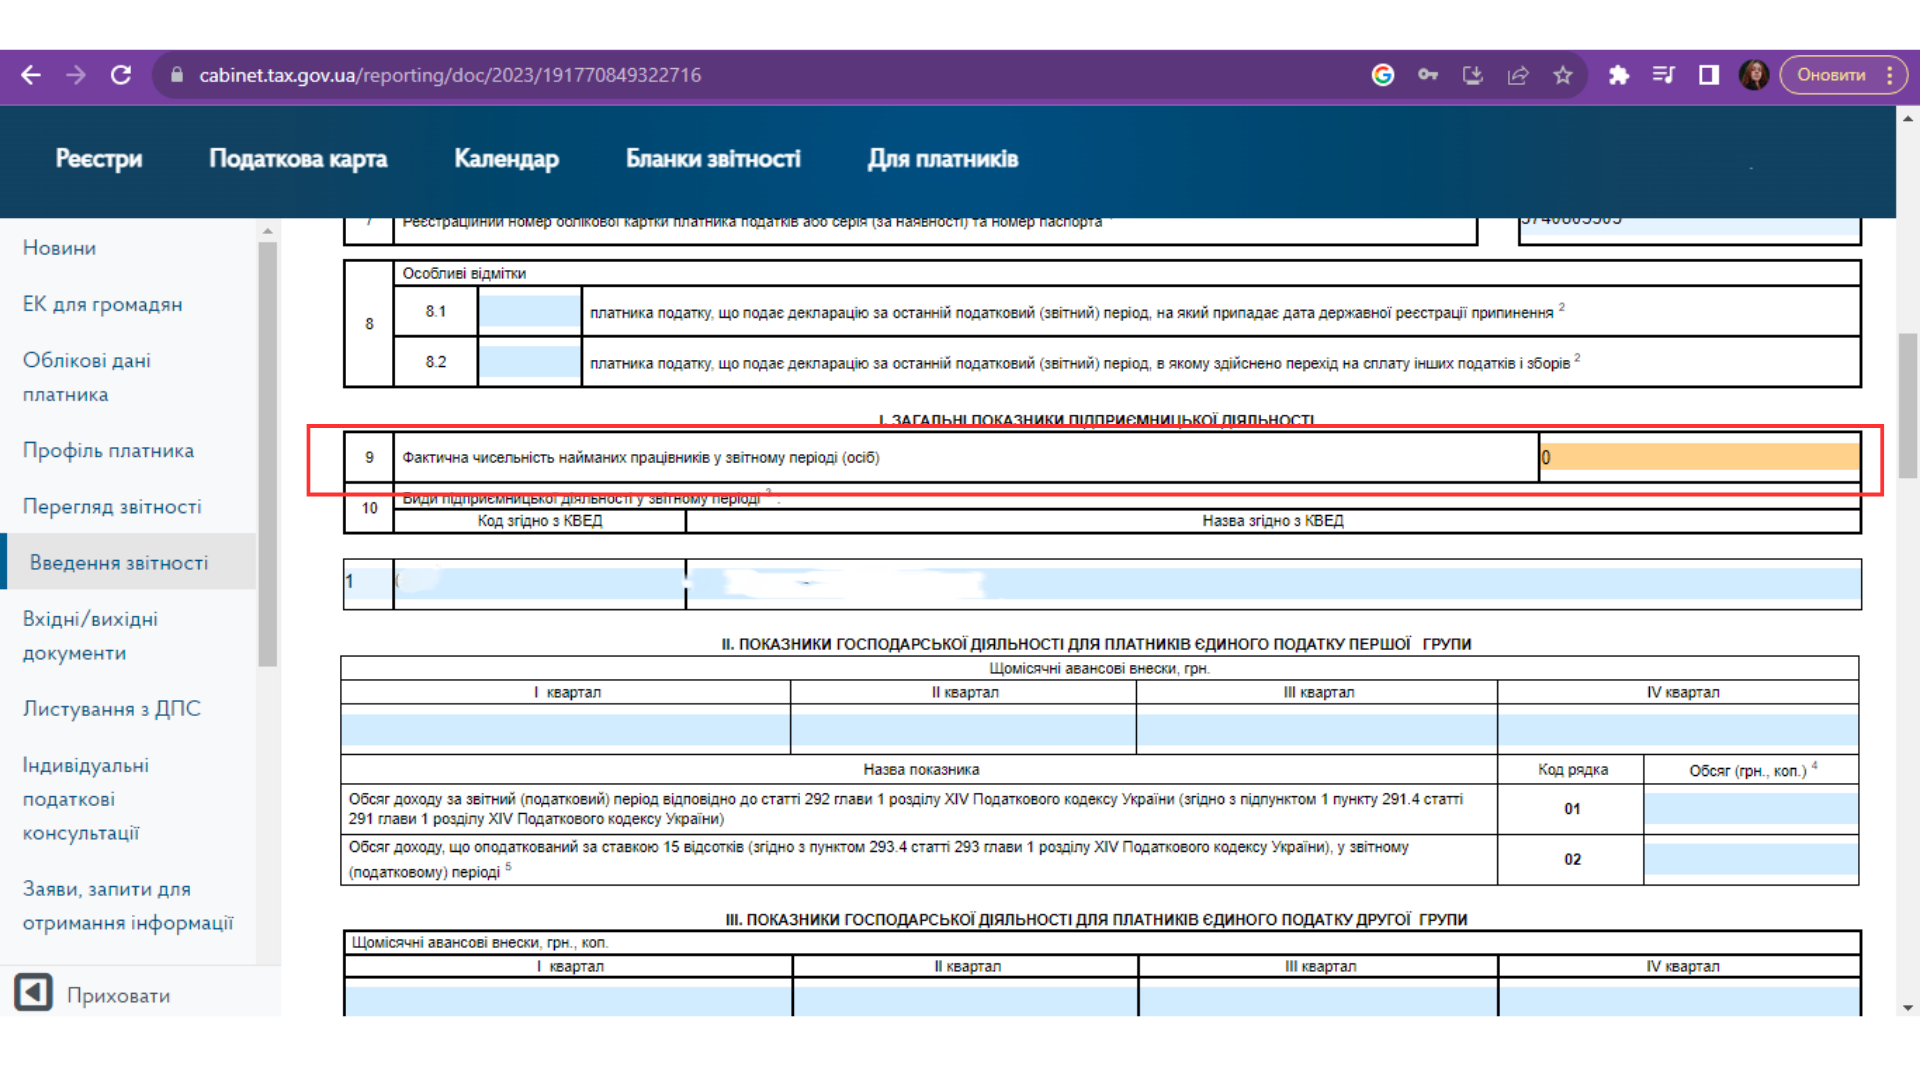Click the browser back arrow

[31, 75]
